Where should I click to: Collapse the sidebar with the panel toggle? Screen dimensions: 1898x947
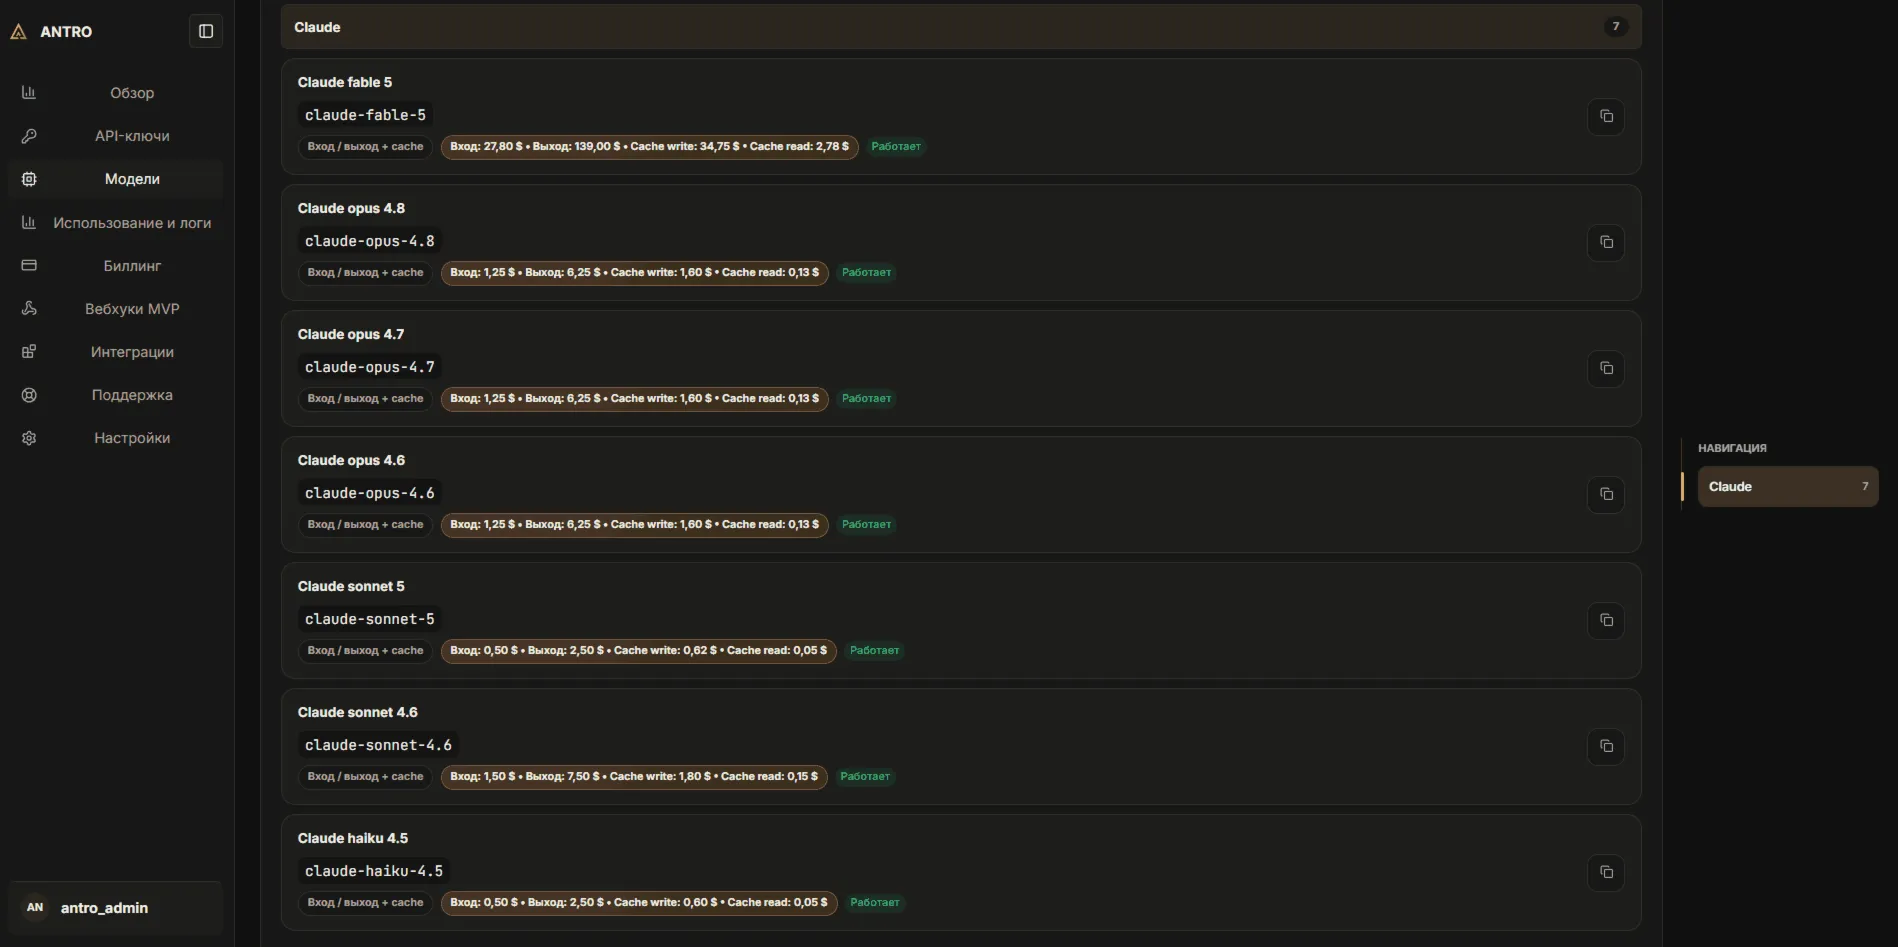pos(206,32)
